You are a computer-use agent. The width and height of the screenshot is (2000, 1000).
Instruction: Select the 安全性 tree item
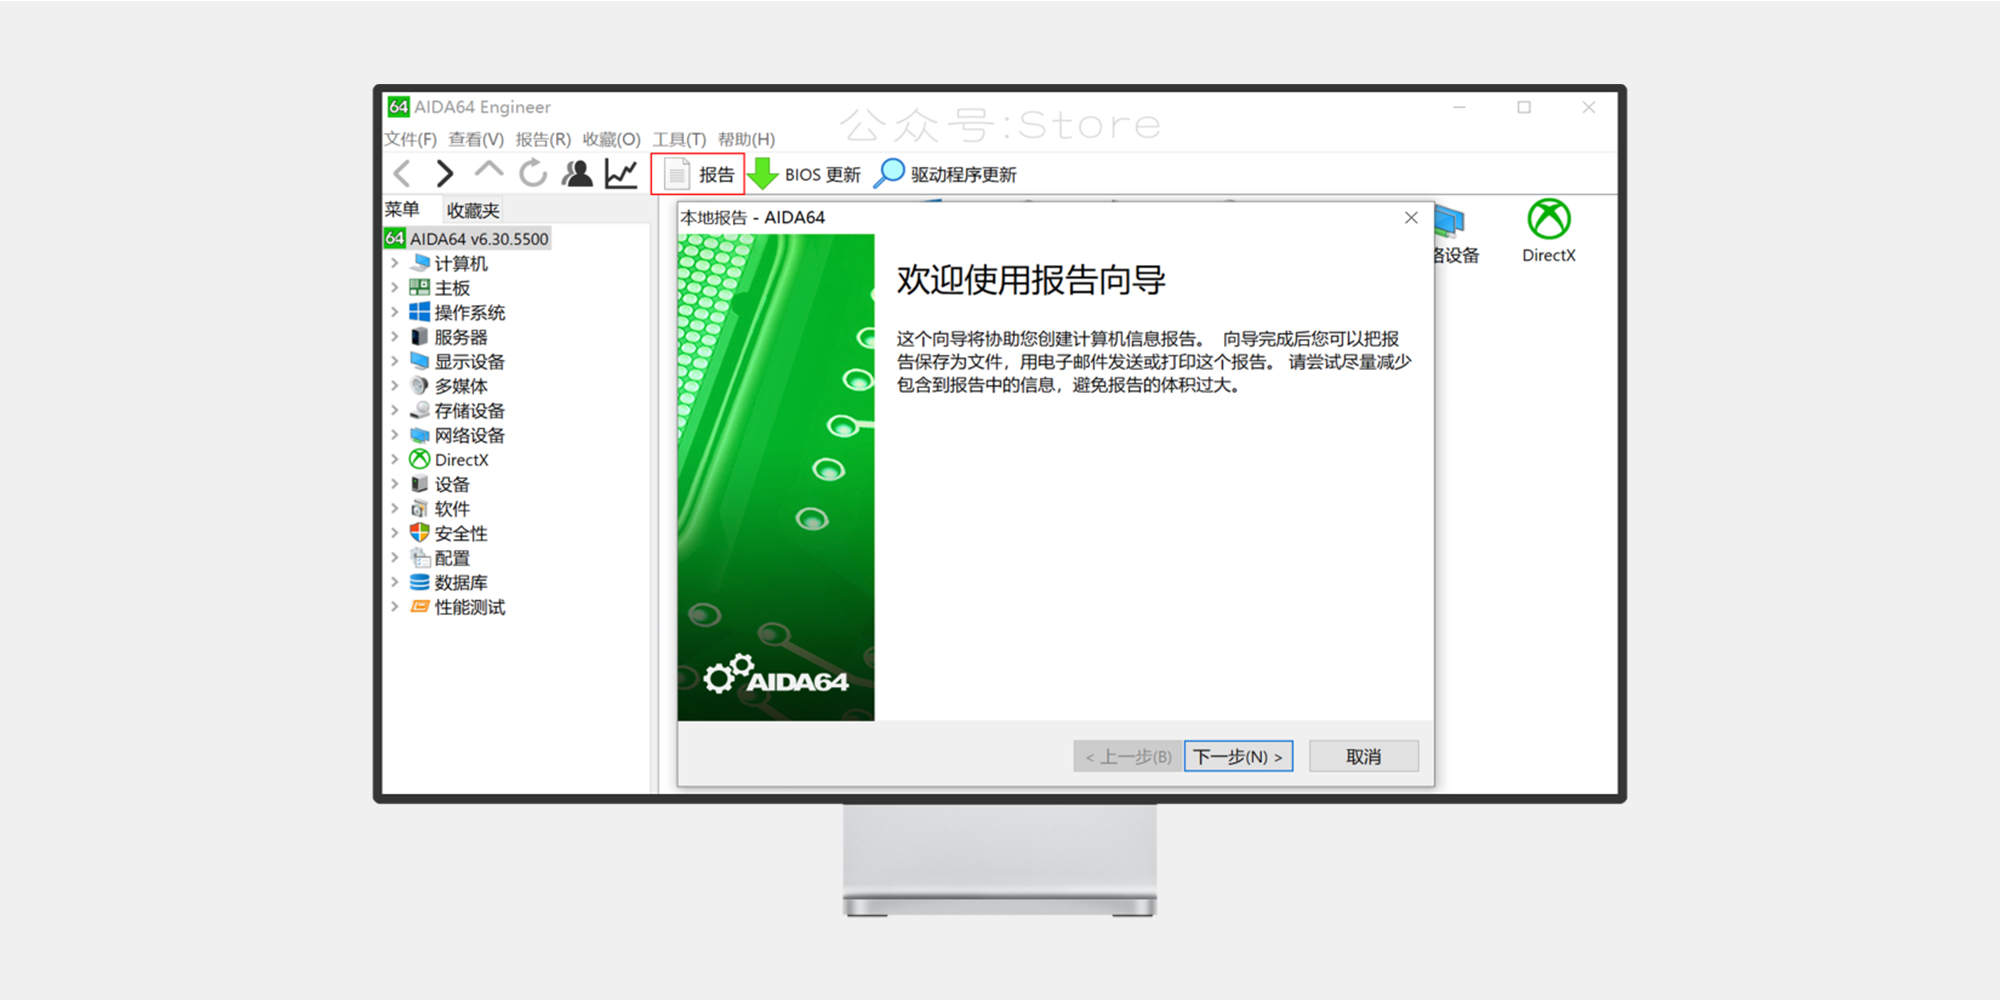(x=460, y=533)
